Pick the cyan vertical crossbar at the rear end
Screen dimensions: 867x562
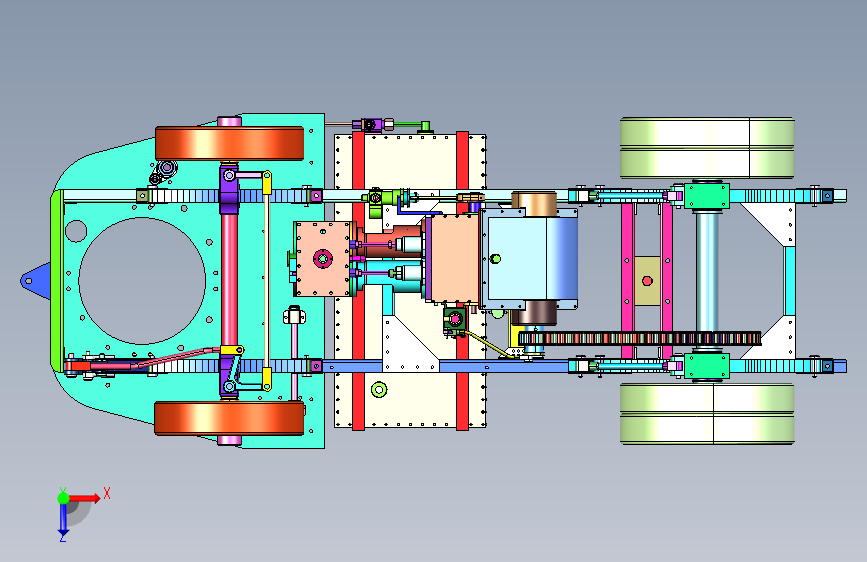tap(790, 280)
